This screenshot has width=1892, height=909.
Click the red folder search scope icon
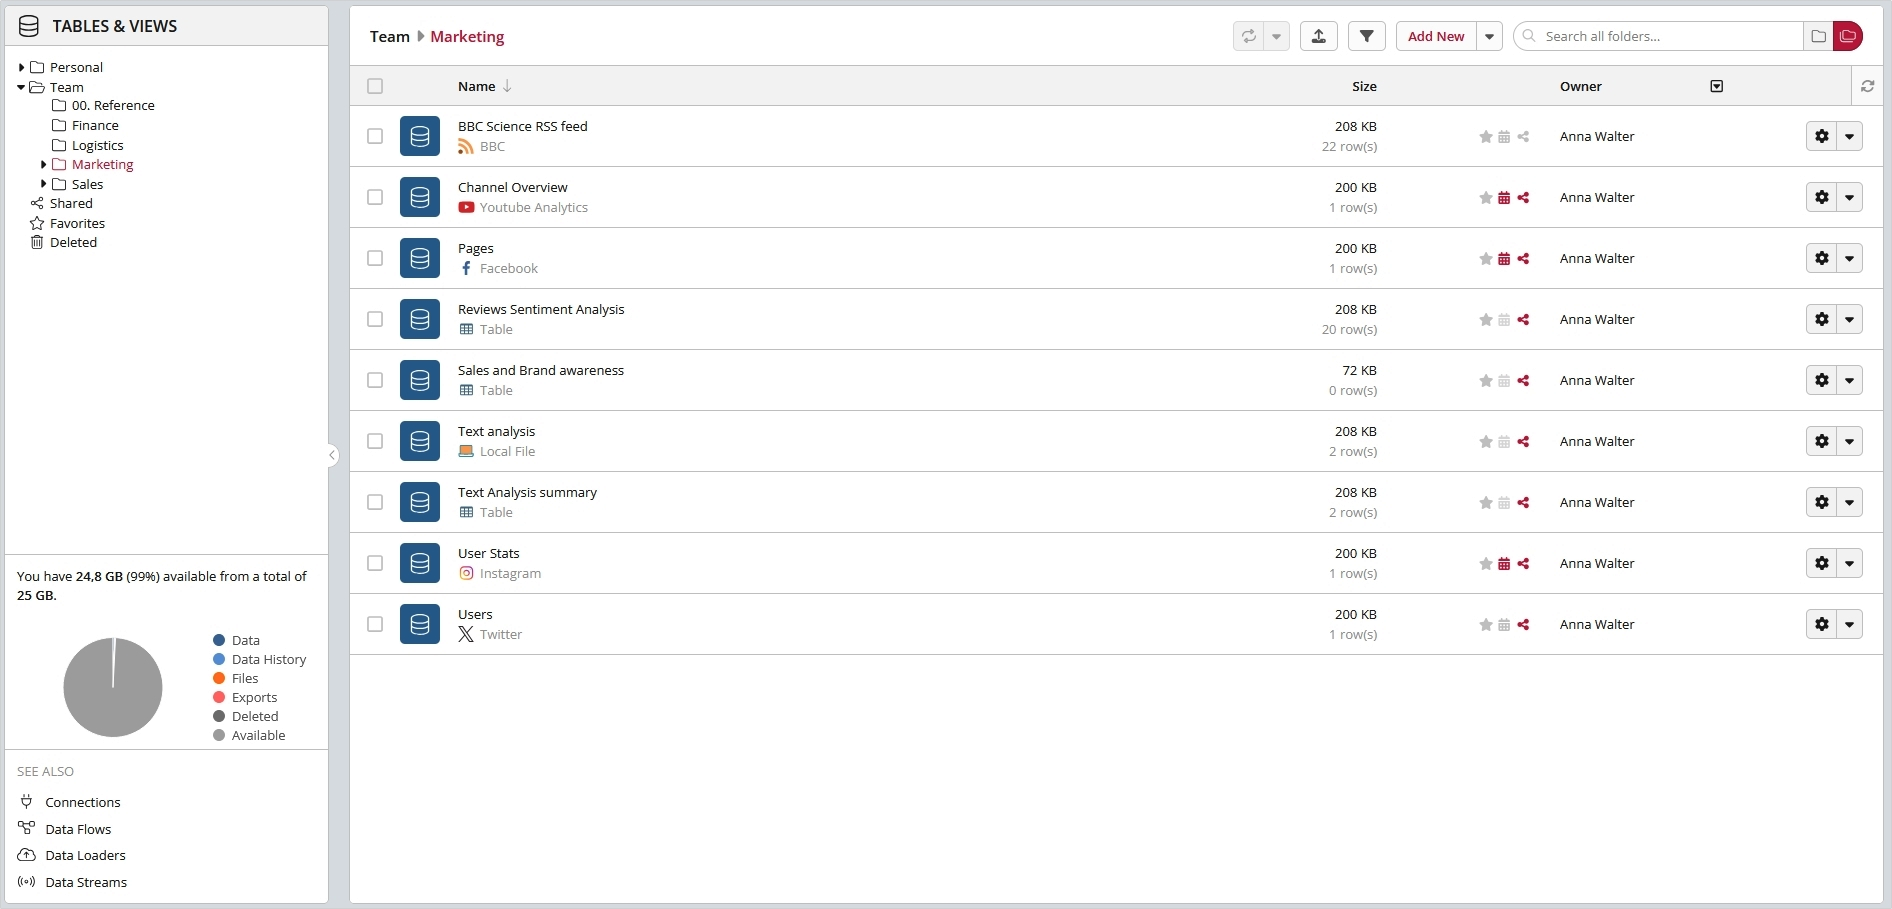coord(1848,36)
